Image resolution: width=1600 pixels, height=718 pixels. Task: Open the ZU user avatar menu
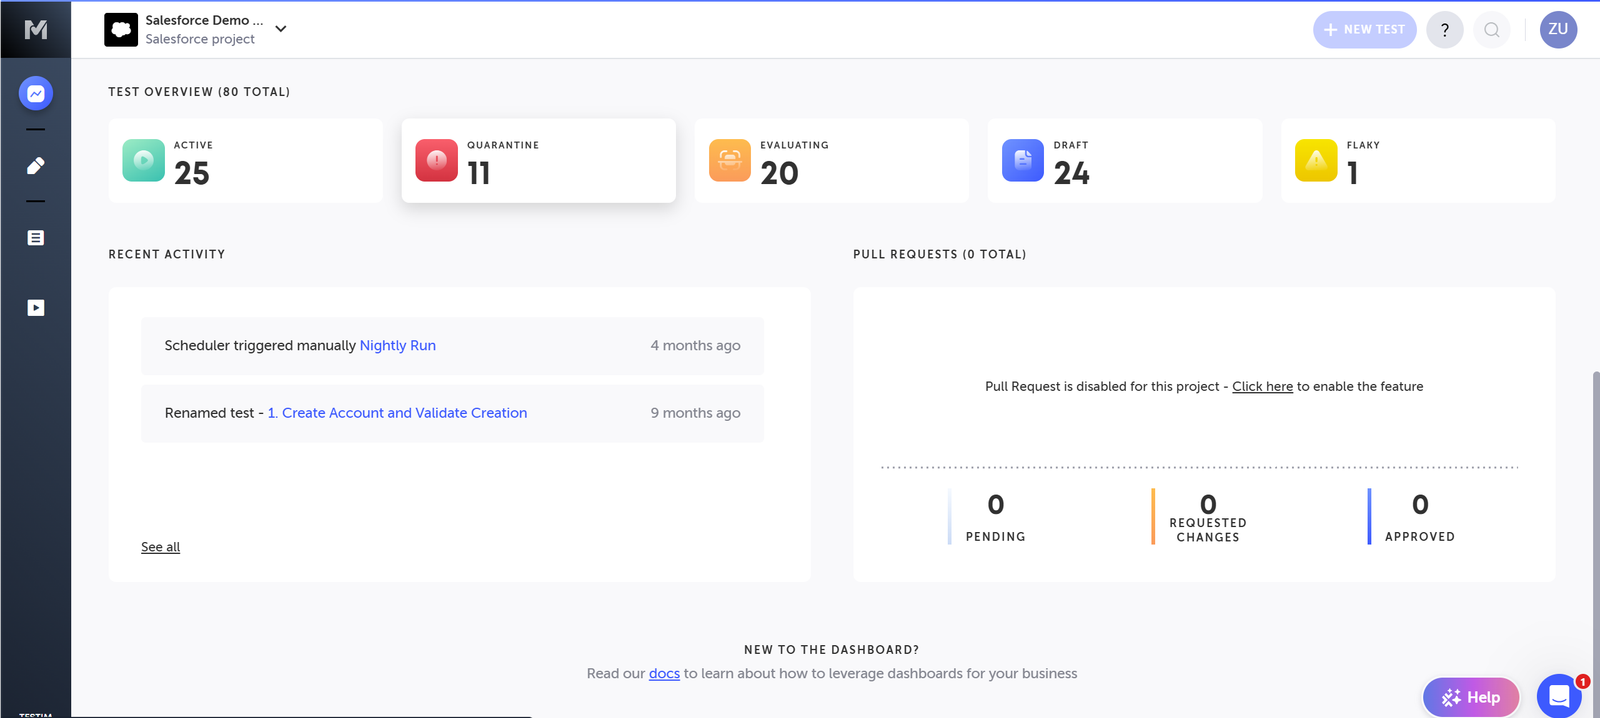pos(1558,29)
